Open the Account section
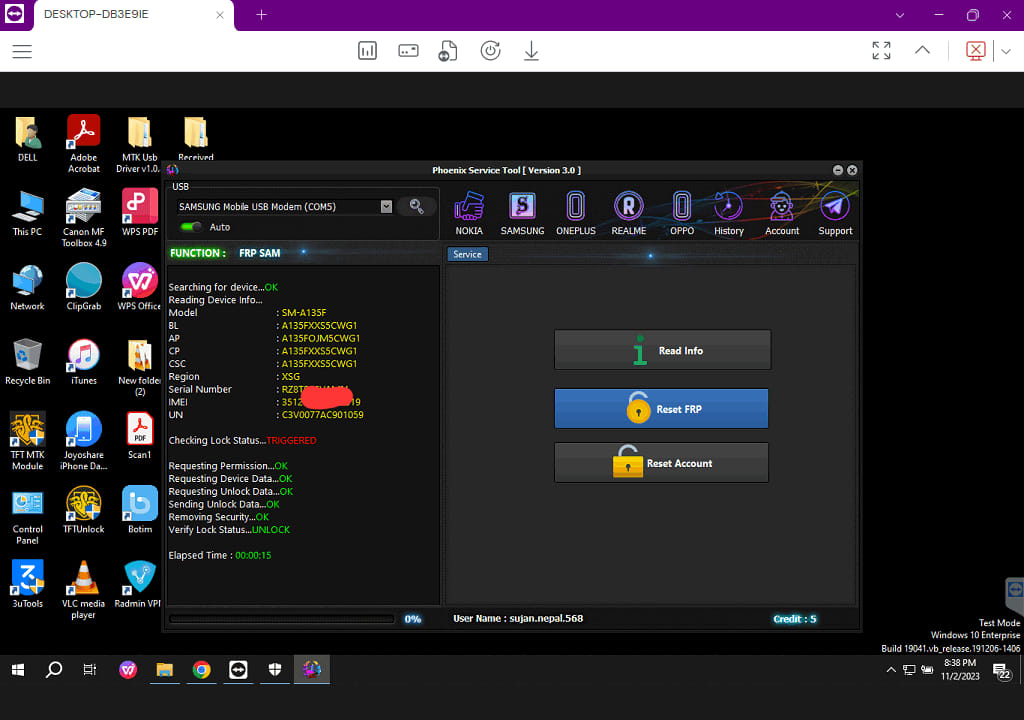The width and height of the screenshot is (1024, 720). (782, 213)
